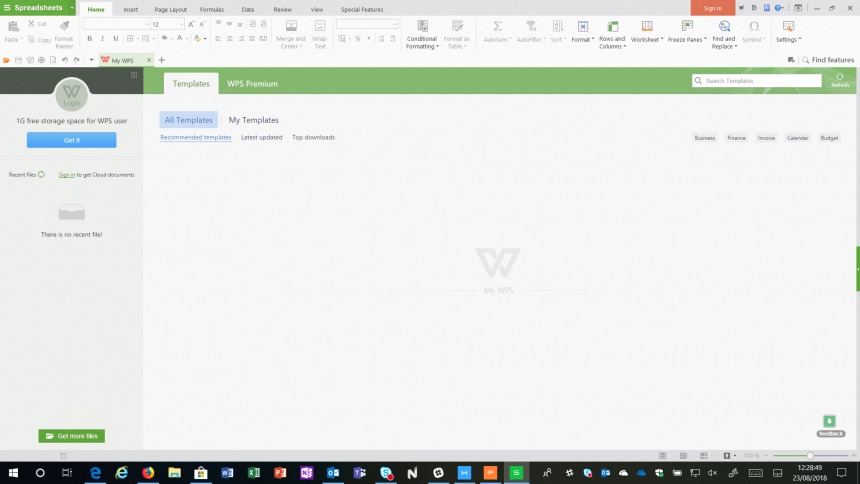Filter templates by Invoice tag
Viewport: 860px width, 484px height.
(x=766, y=138)
